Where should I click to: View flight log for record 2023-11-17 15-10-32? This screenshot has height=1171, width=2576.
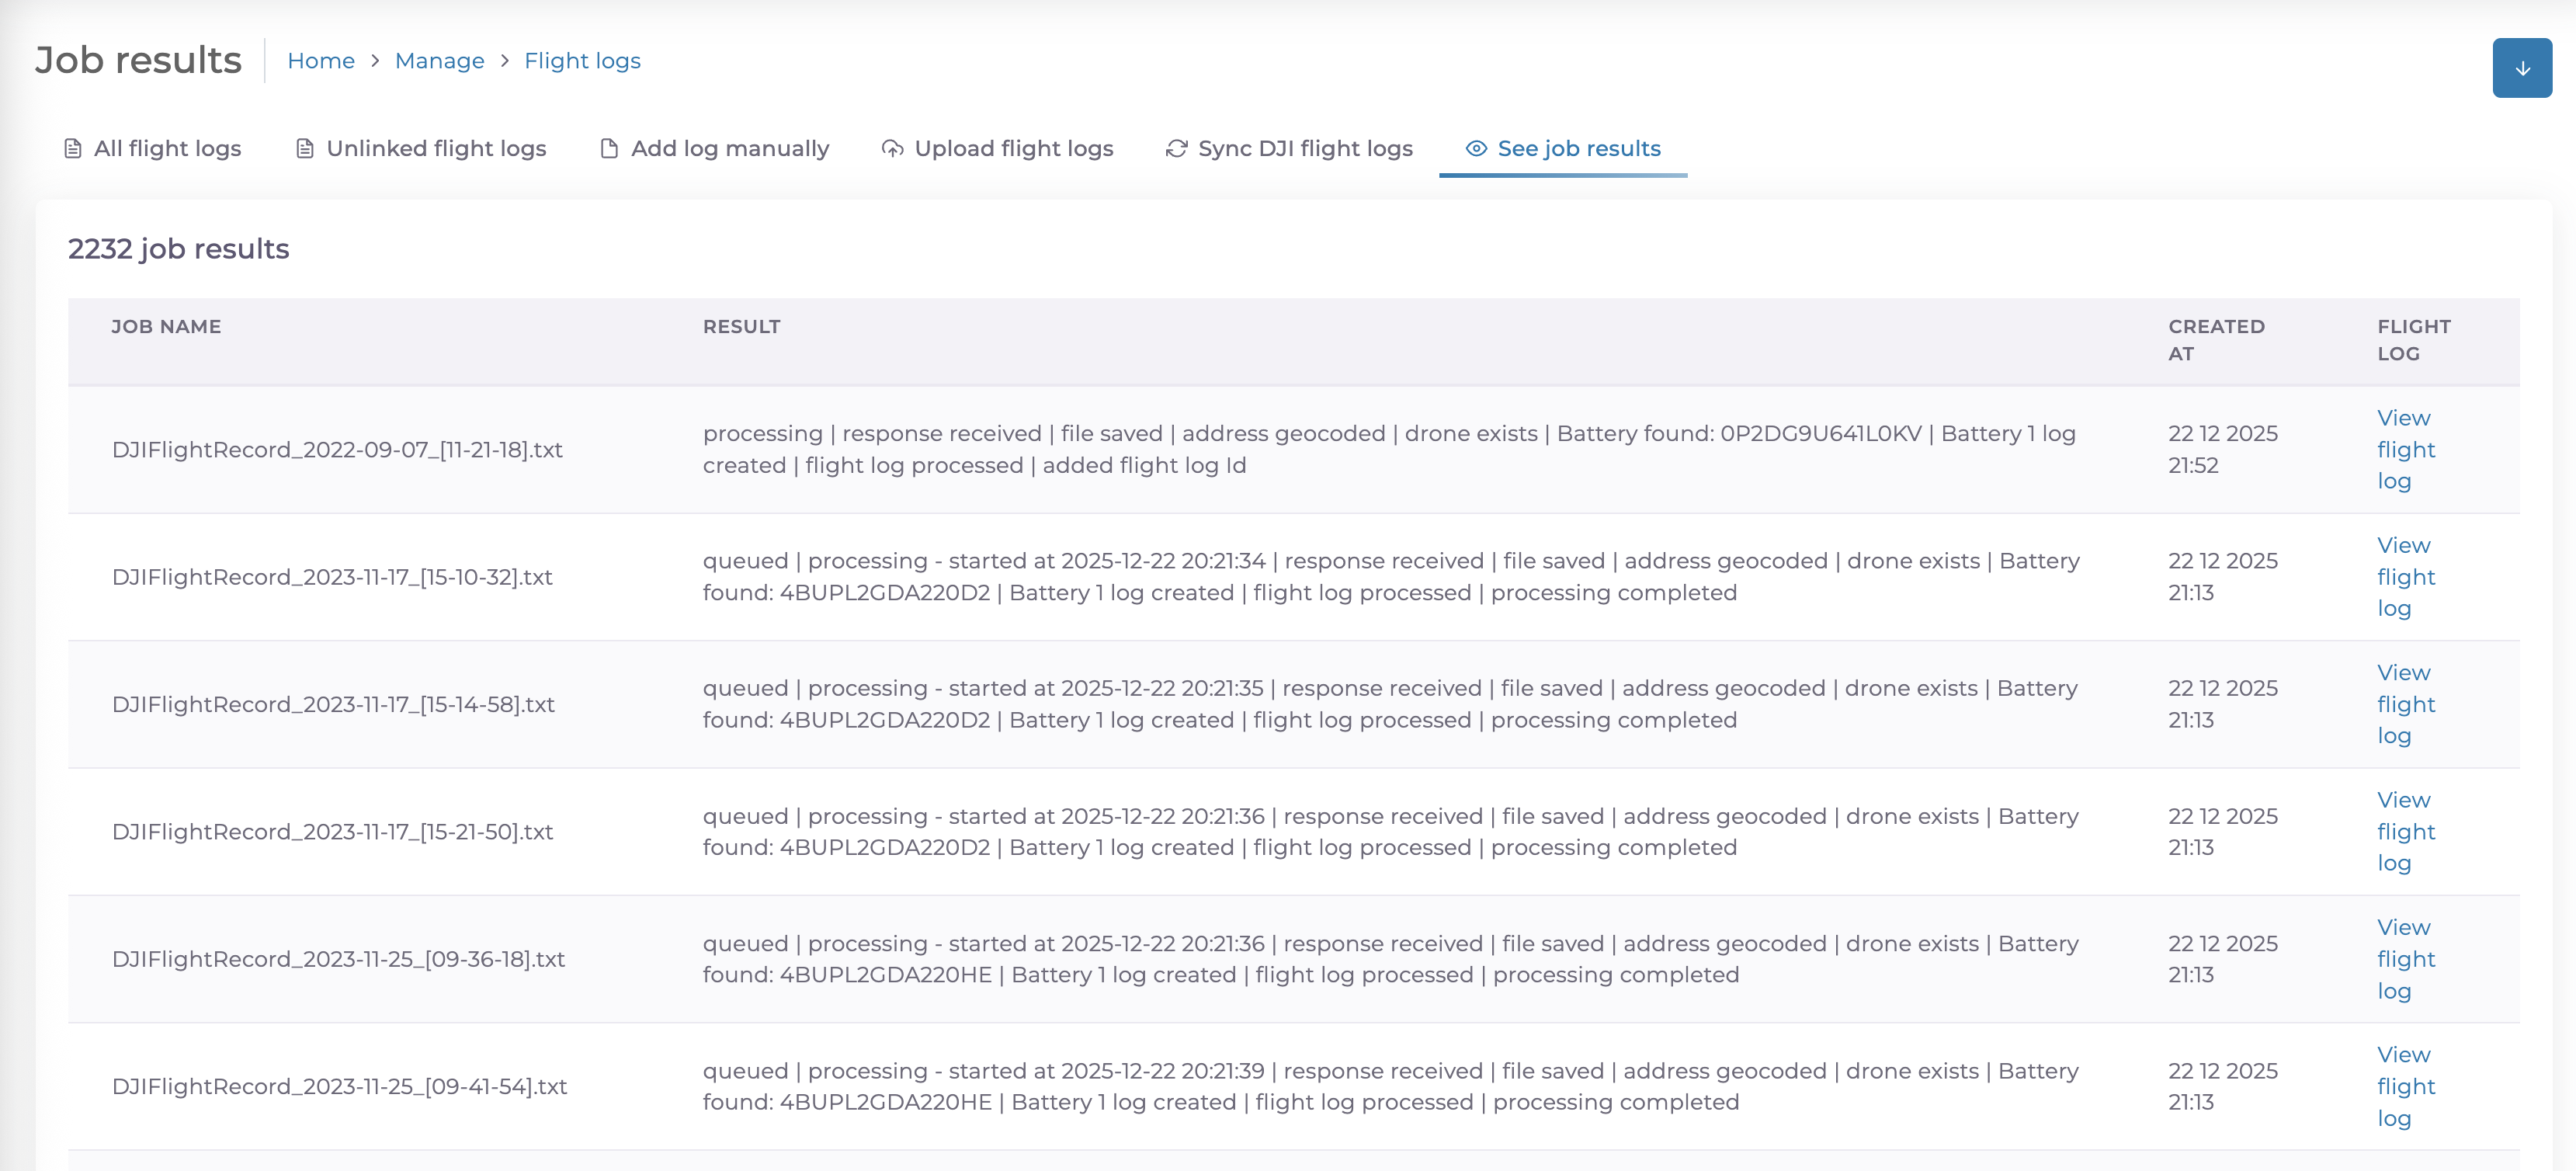pyautogui.click(x=2405, y=577)
